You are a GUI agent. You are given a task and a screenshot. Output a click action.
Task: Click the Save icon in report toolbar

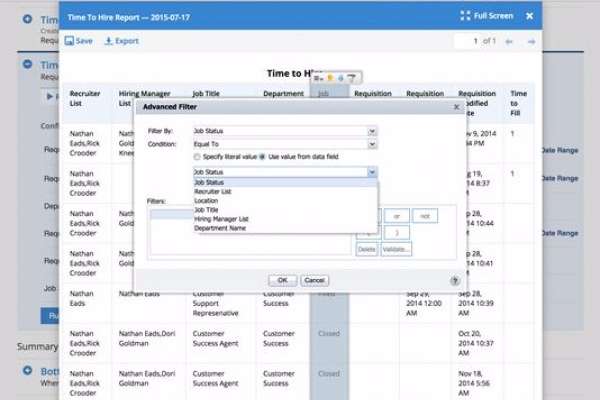69,41
